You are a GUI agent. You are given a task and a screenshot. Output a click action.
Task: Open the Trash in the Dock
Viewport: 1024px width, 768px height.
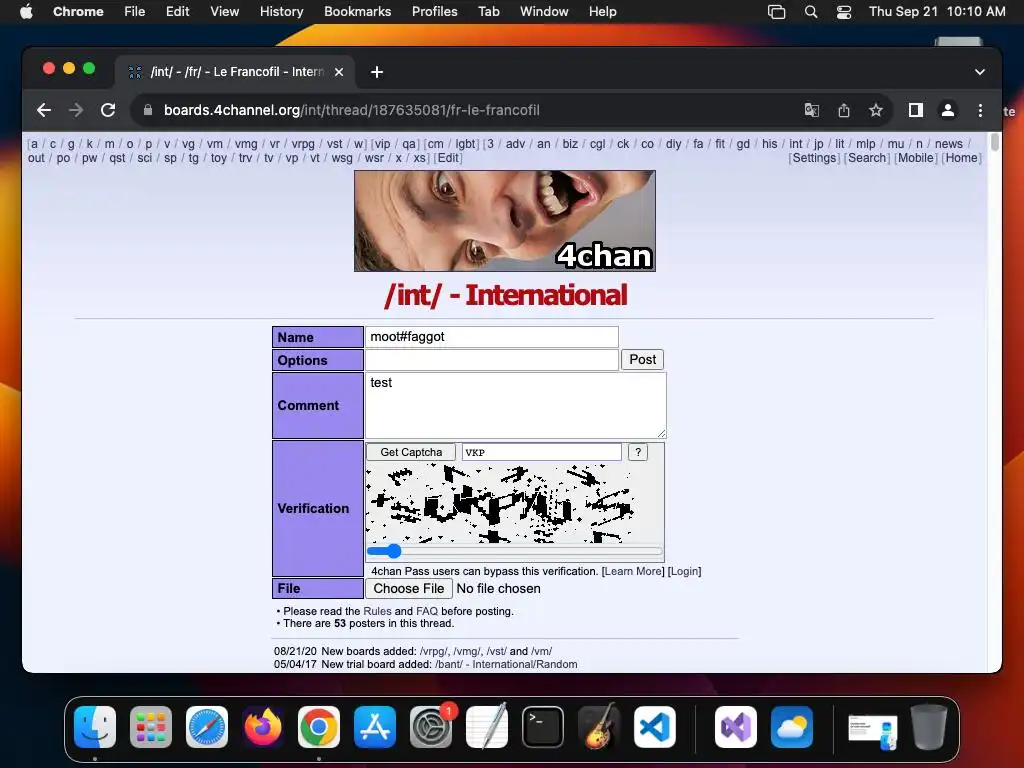[929, 727]
